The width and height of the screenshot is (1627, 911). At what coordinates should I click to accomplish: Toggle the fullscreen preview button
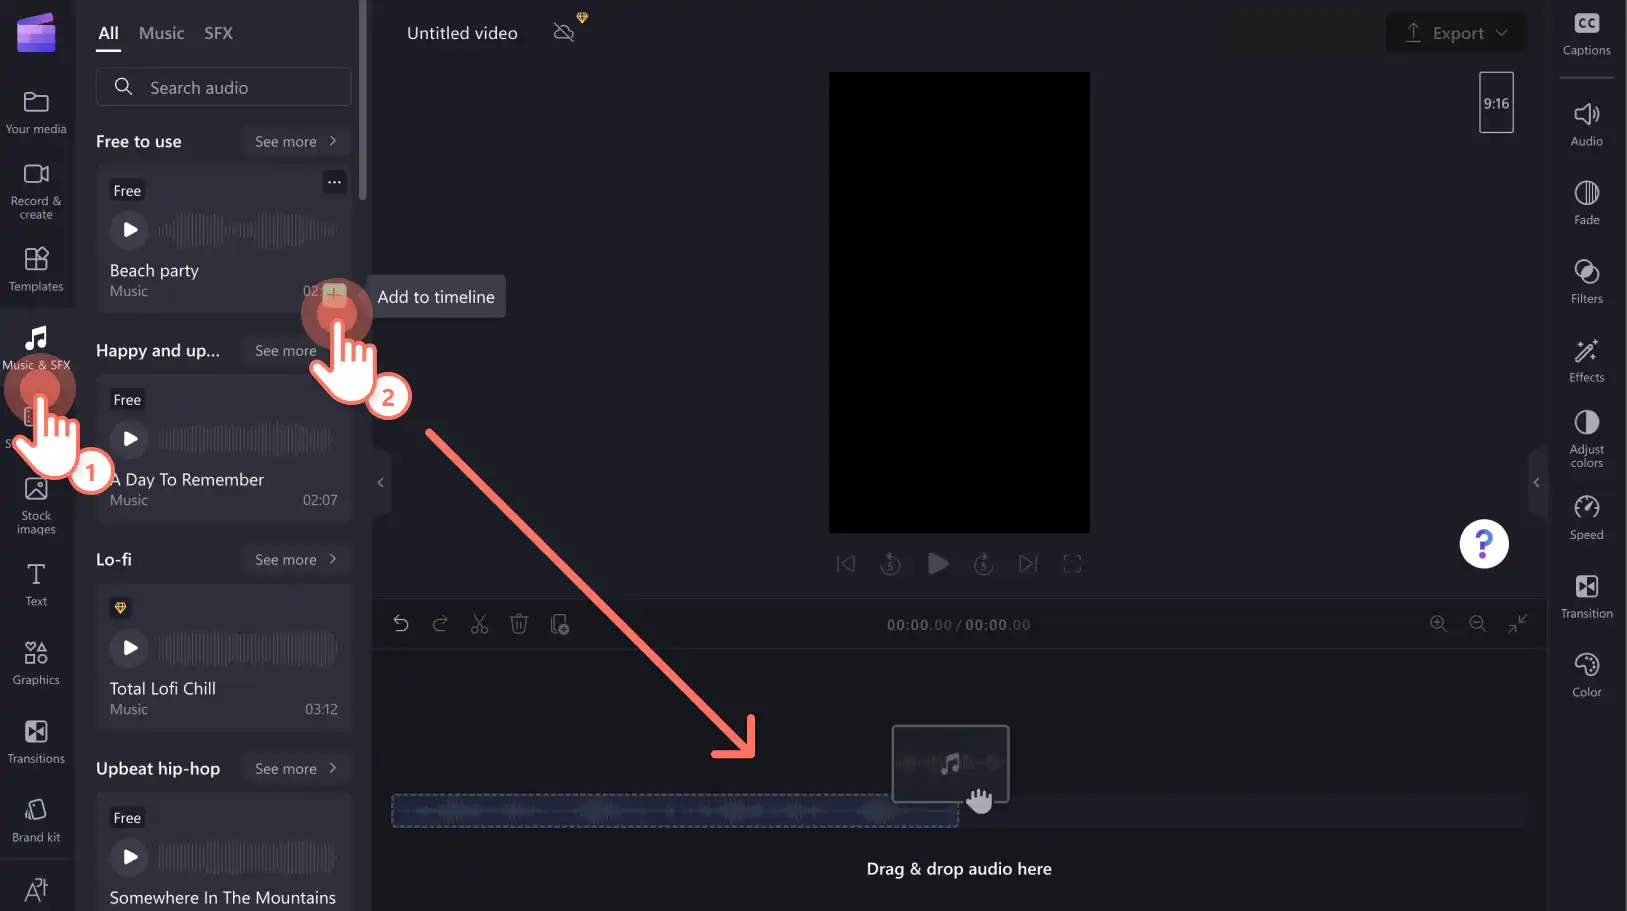[x=1072, y=564]
